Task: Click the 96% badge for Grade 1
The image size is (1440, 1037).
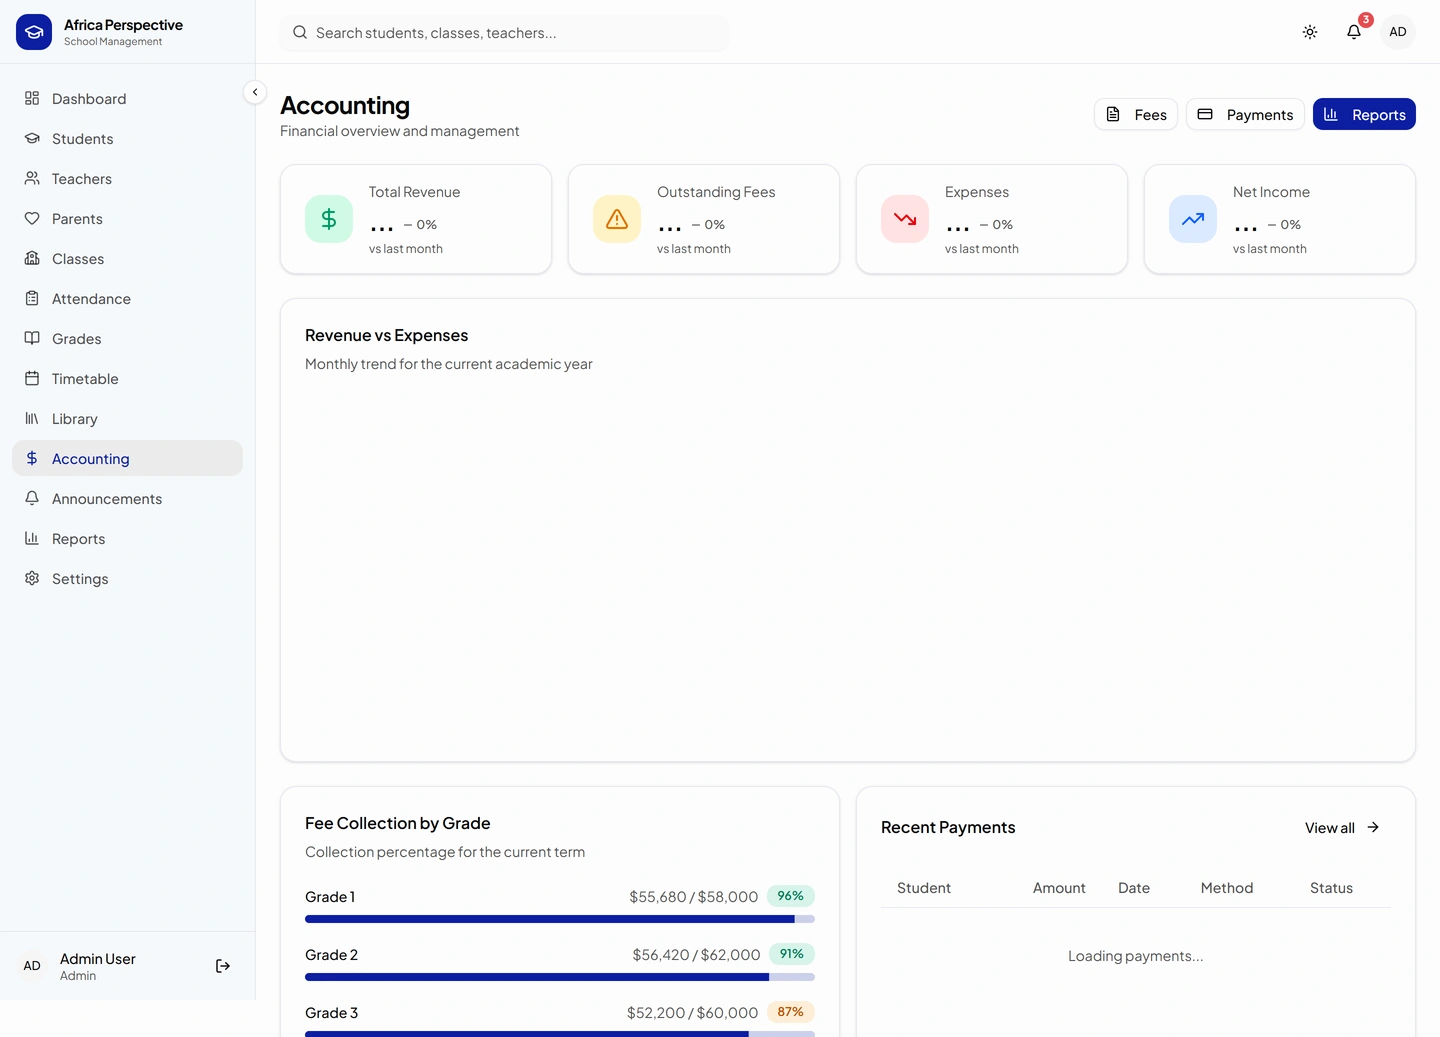Action: pyautogui.click(x=791, y=896)
